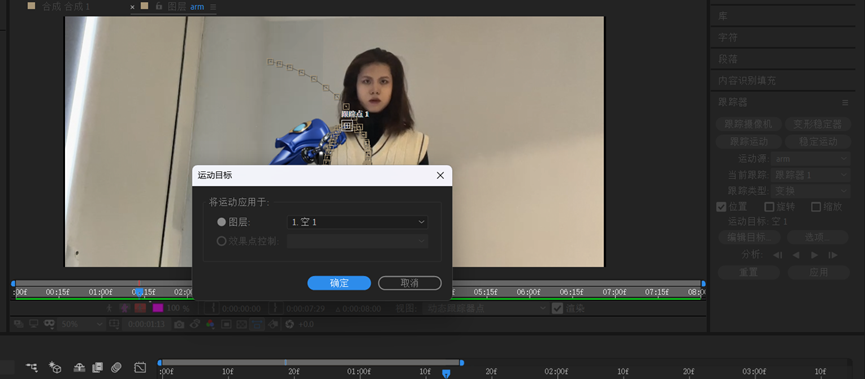
Task: Take a snapshot with the camera icon
Action: tap(179, 324)
